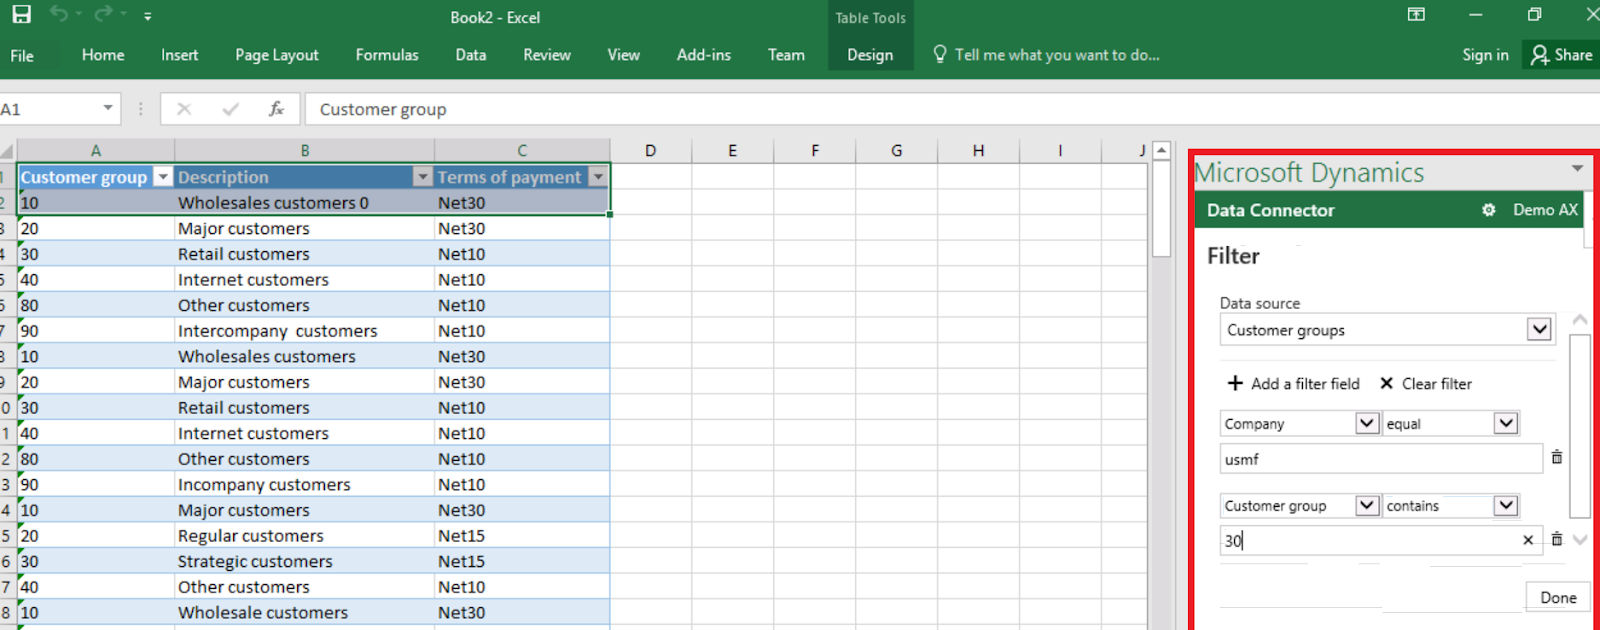Open Customize Quick Access Toolbar arrow
Screen dimensions: 1600x630
pos(148,16)
